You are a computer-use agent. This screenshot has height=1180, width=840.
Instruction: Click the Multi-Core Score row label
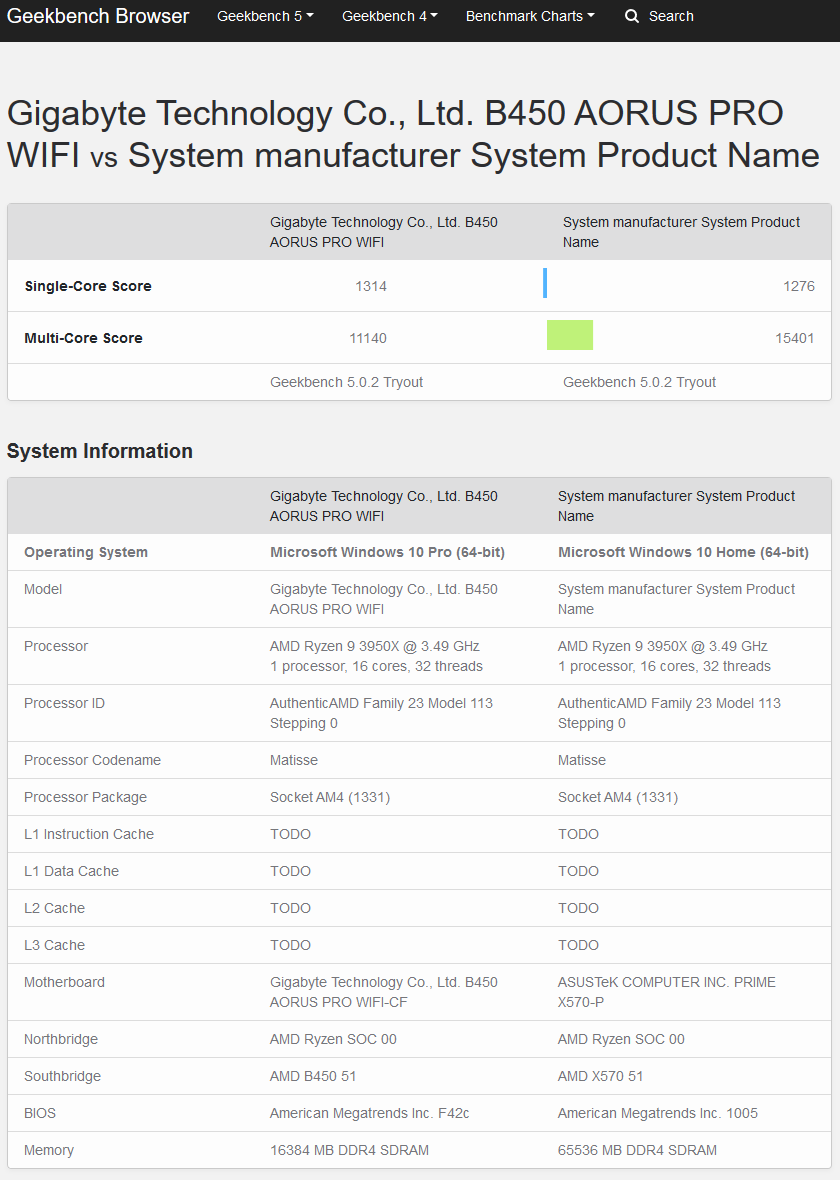click(84, 338)
